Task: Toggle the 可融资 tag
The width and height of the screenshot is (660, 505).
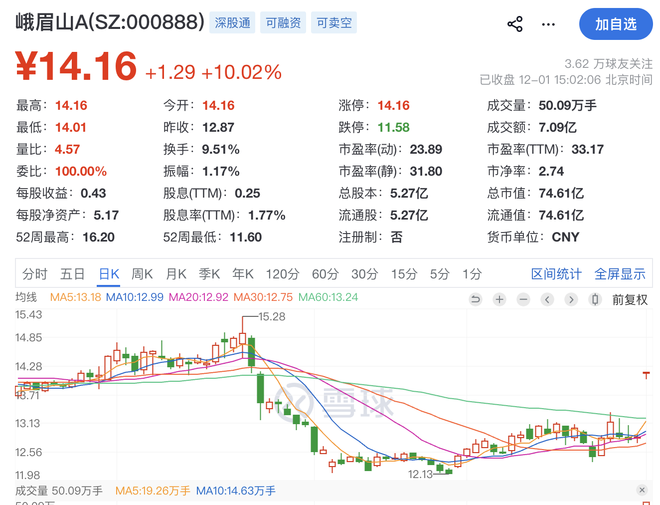Action: click(x=283, y=23)
